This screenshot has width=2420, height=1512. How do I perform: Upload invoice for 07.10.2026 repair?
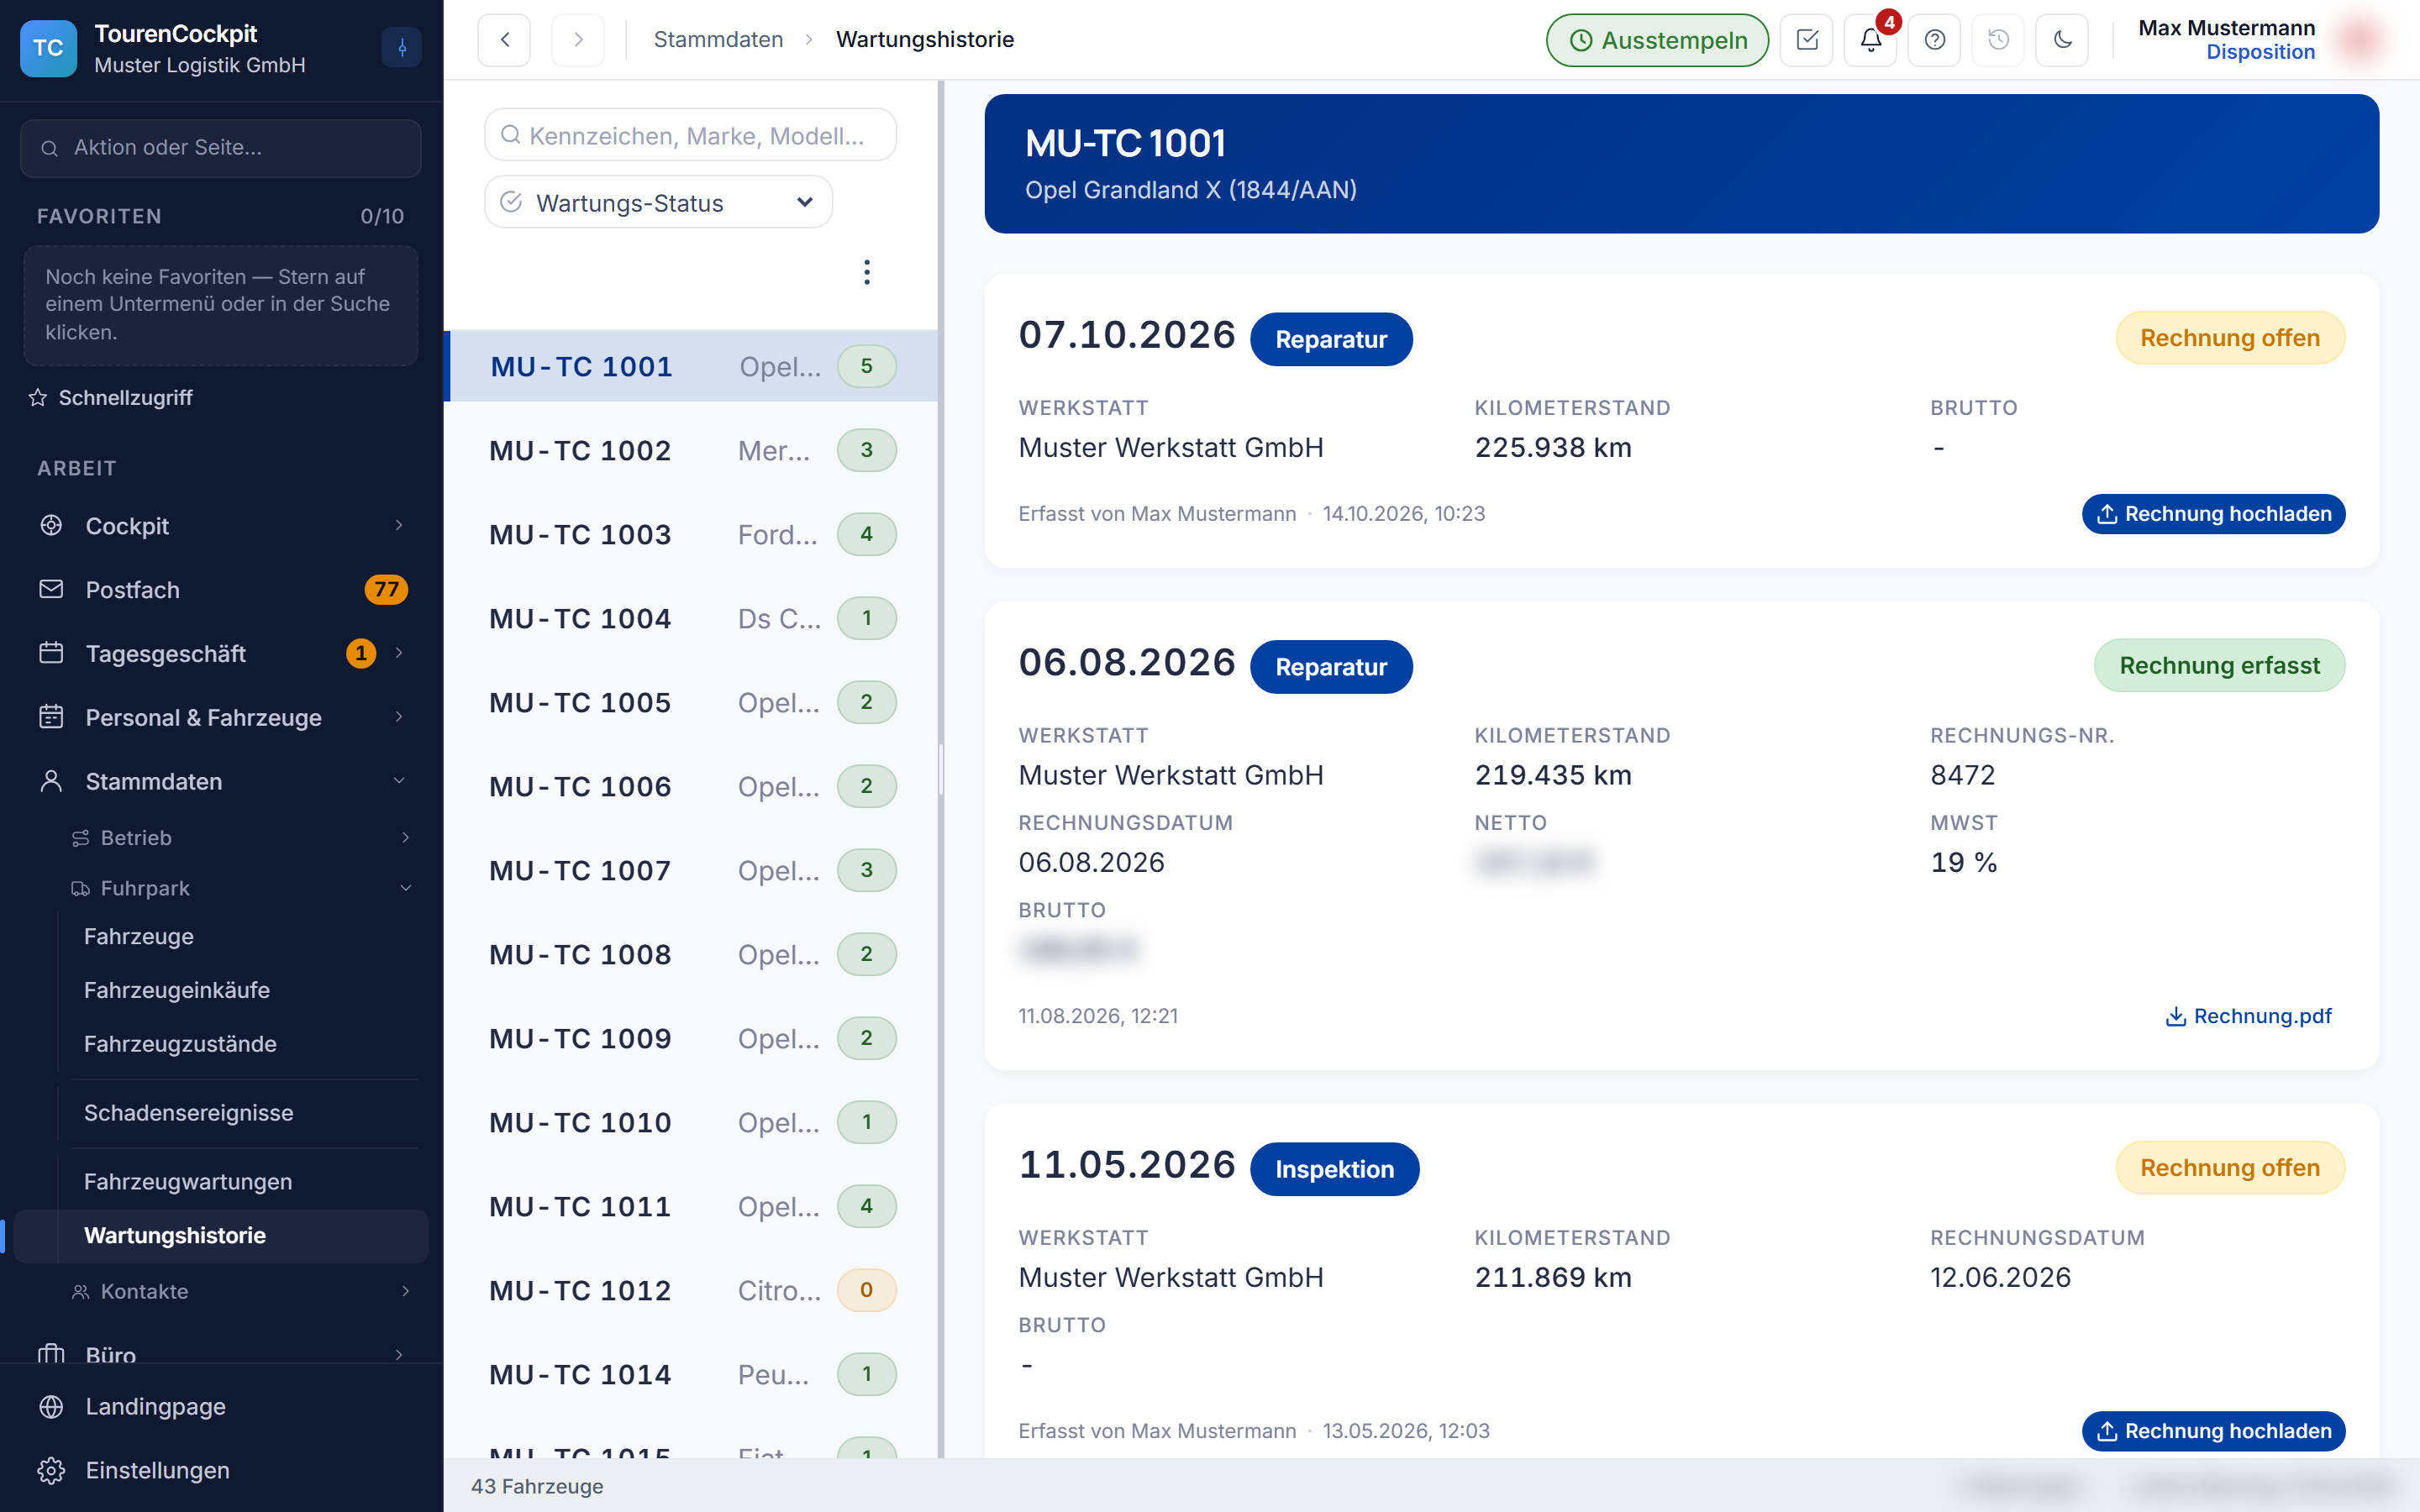(2213, 514)
